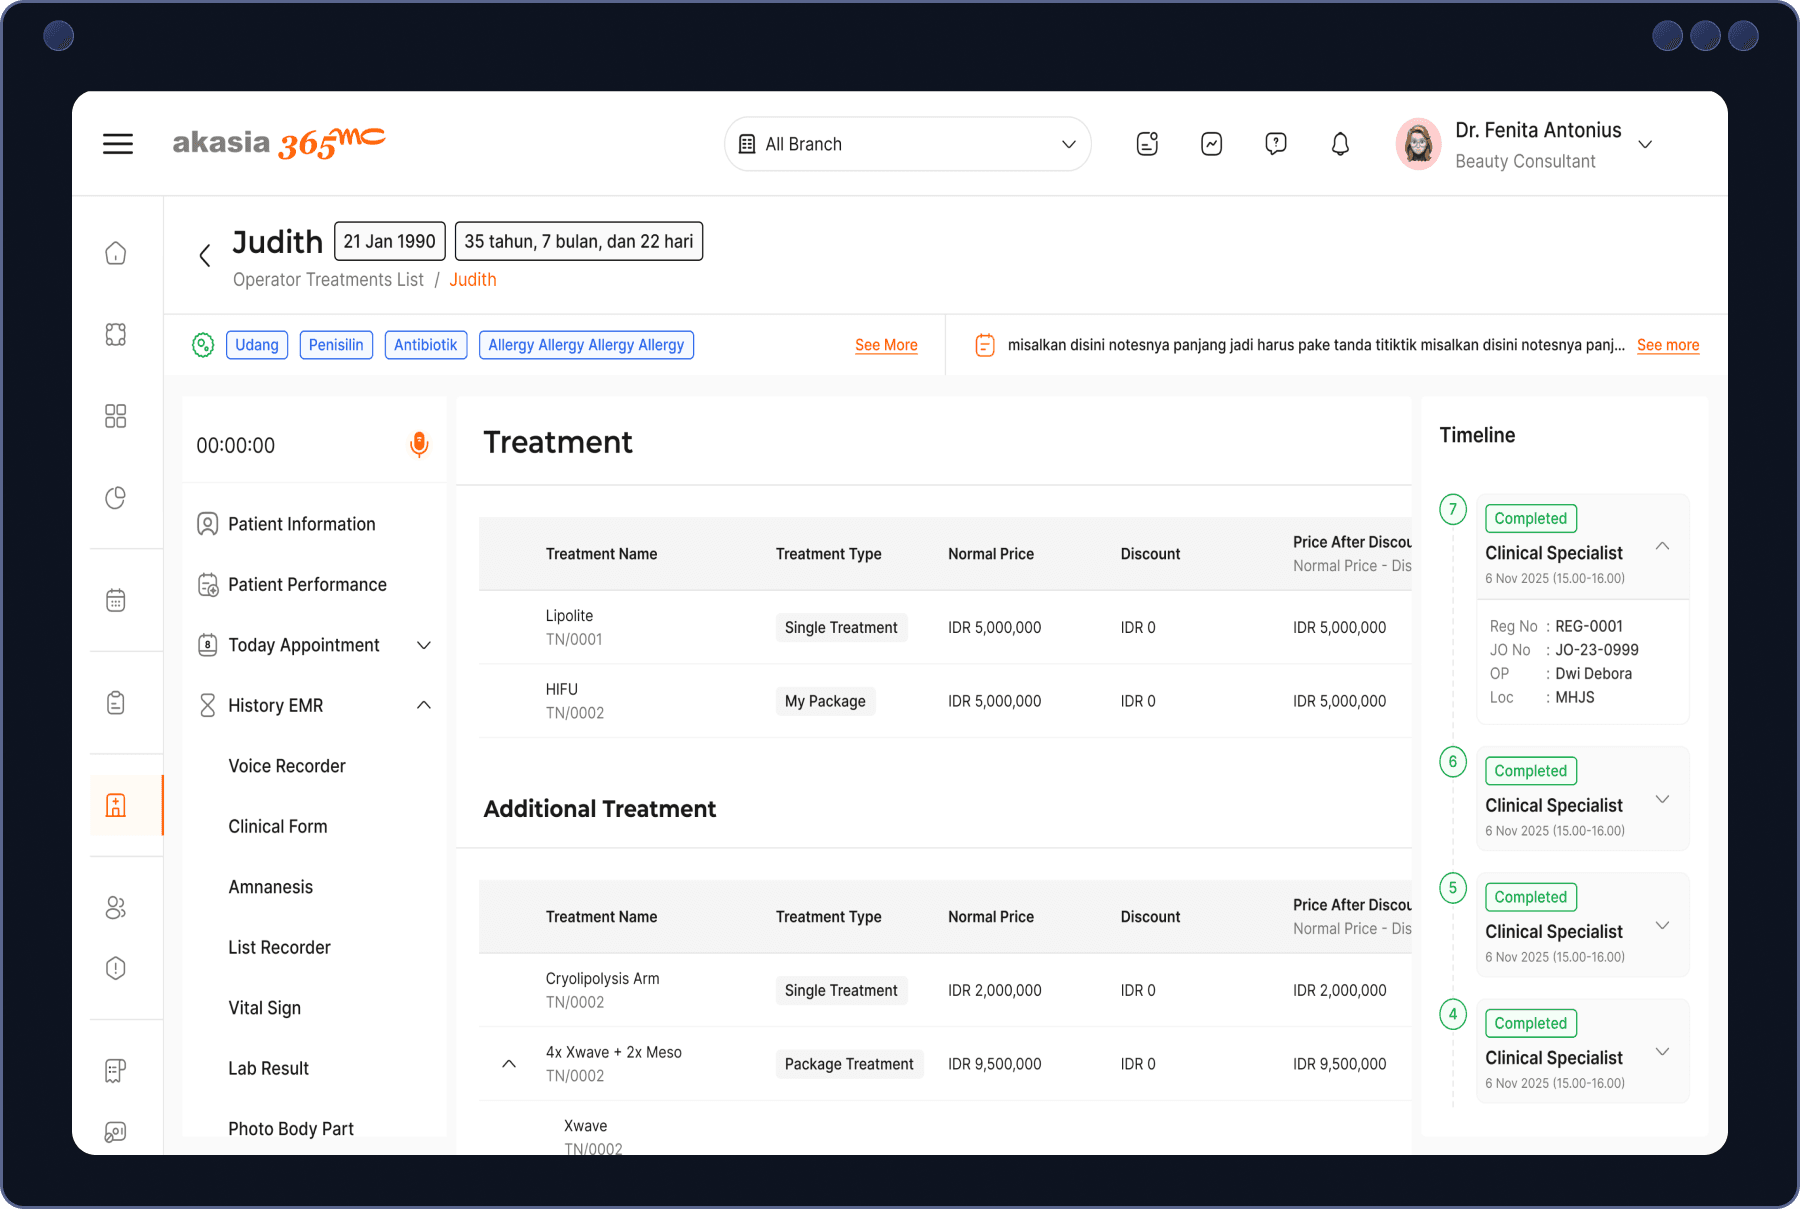The image size is (1800, 1209).
Task: Open the Clinical Form menu item
Action: 277,826
